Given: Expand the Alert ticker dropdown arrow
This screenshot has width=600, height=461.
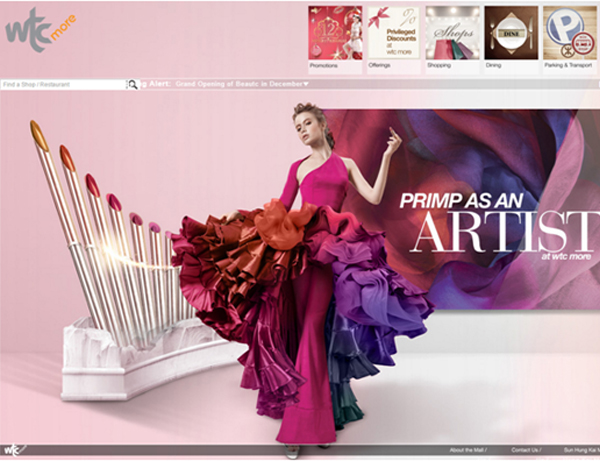Looking at the screenshot, I should click(306, 84).
